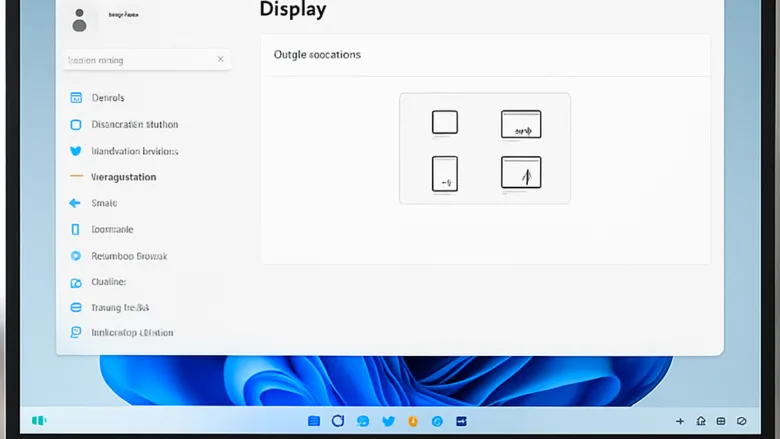Screen dimensions: 780x439
Task: Open the grid icon in system tray
Action: pyautogui.click(x=721, y=421)
